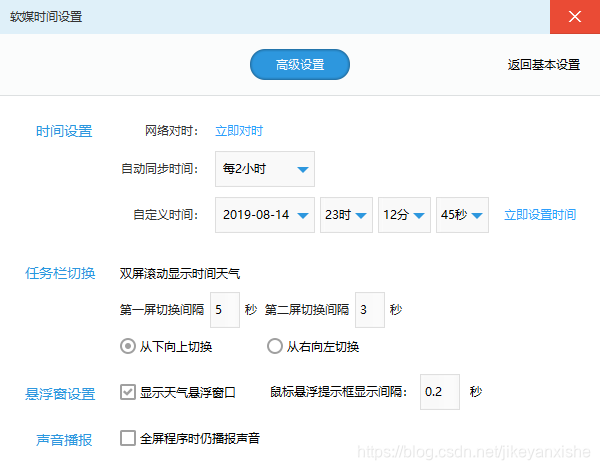Focus the 第一屏切换间隔 input field

coord(225,310)
